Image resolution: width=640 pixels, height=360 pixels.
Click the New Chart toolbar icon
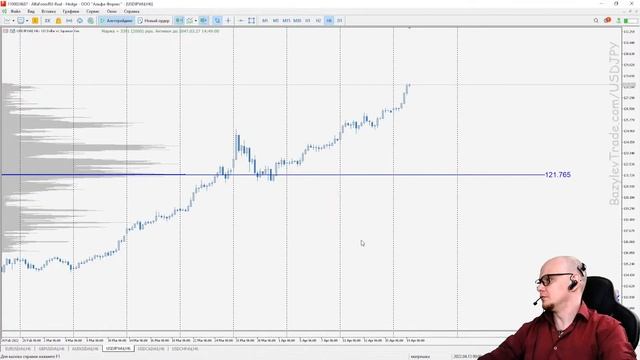(7, 20)
